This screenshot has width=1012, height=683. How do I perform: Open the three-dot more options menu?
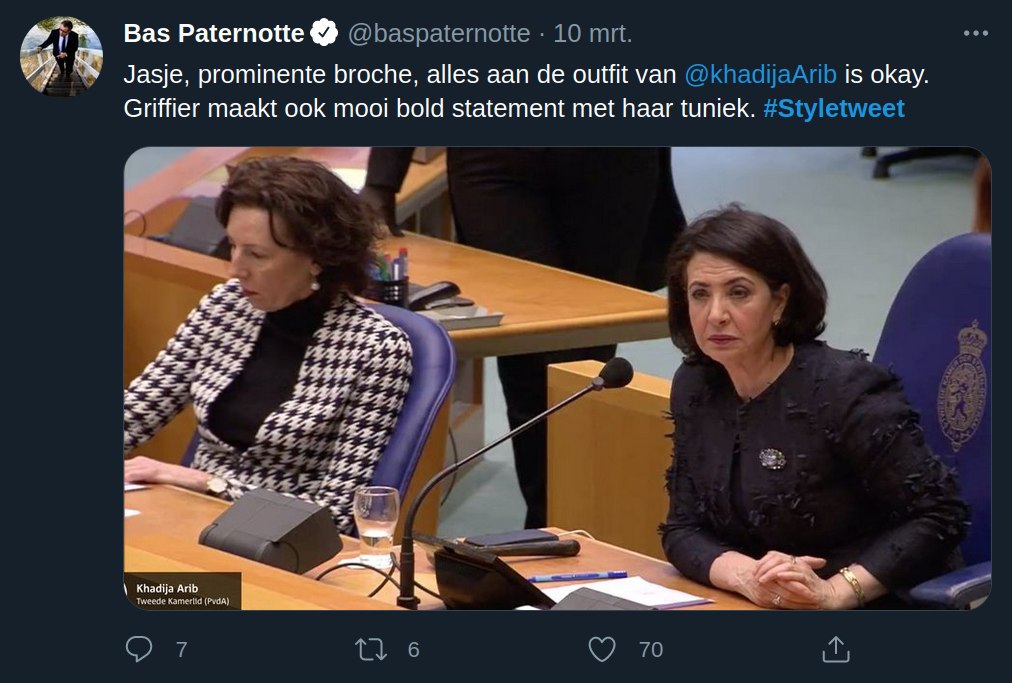(975, 34)
